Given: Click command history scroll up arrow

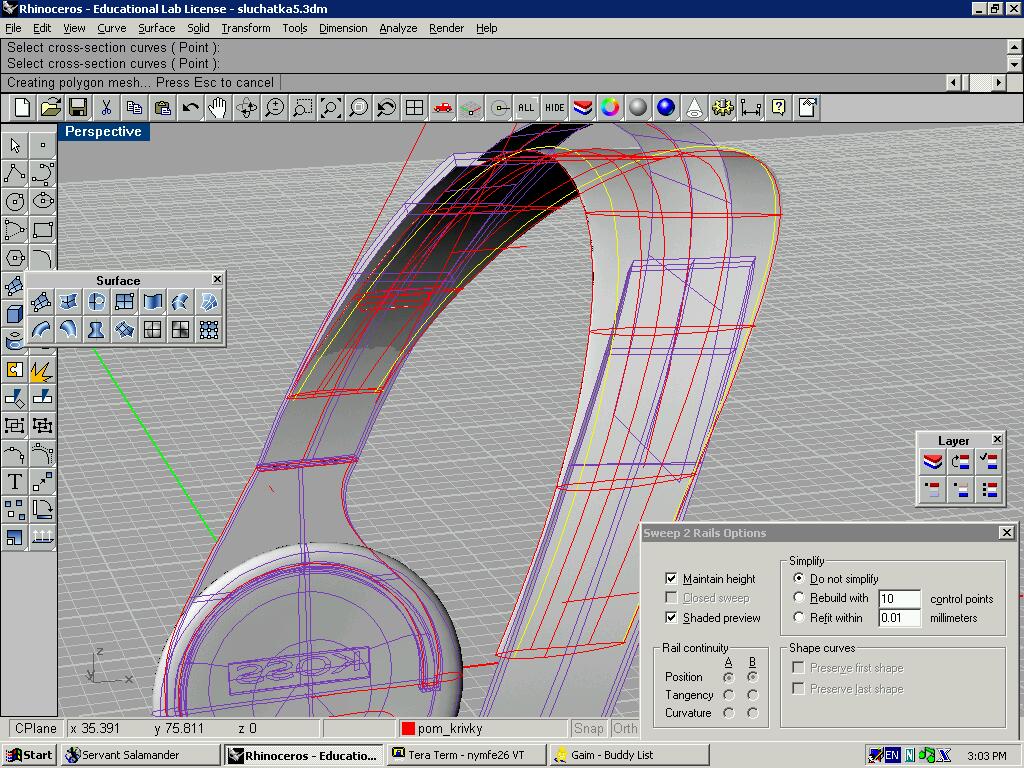Looking at the screenshot, I should pos(1014,47).
